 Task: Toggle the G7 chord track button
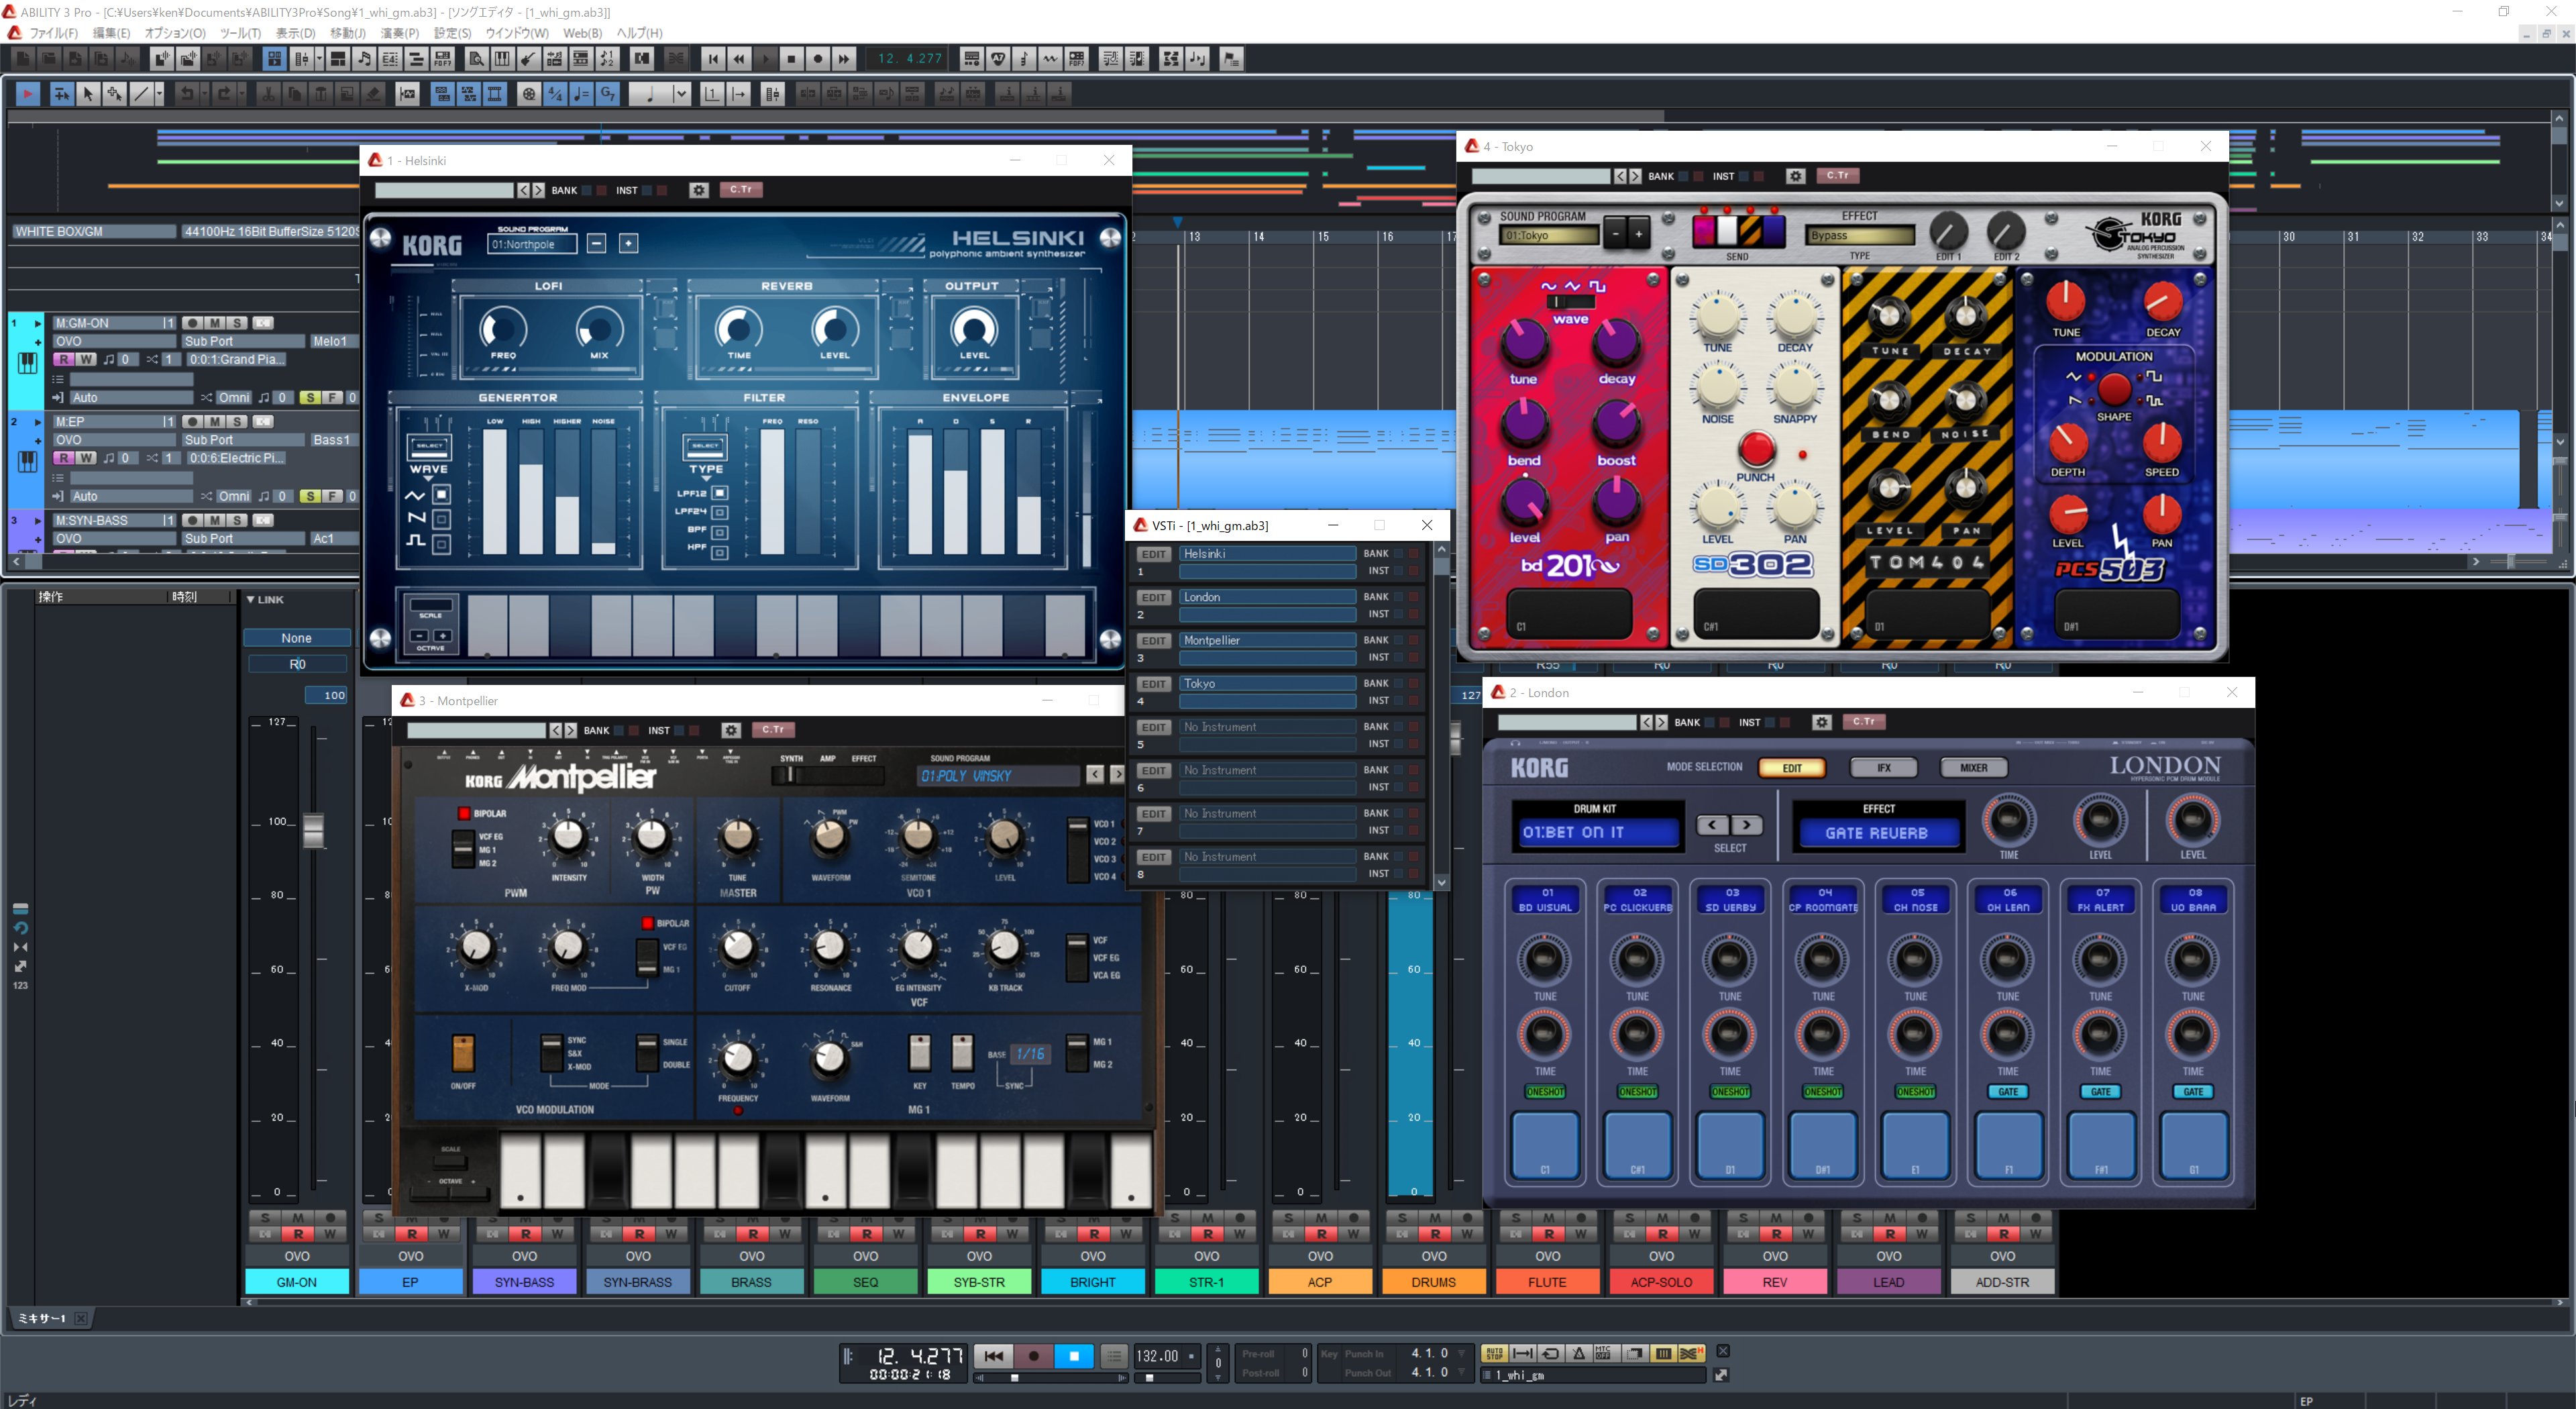607,94
